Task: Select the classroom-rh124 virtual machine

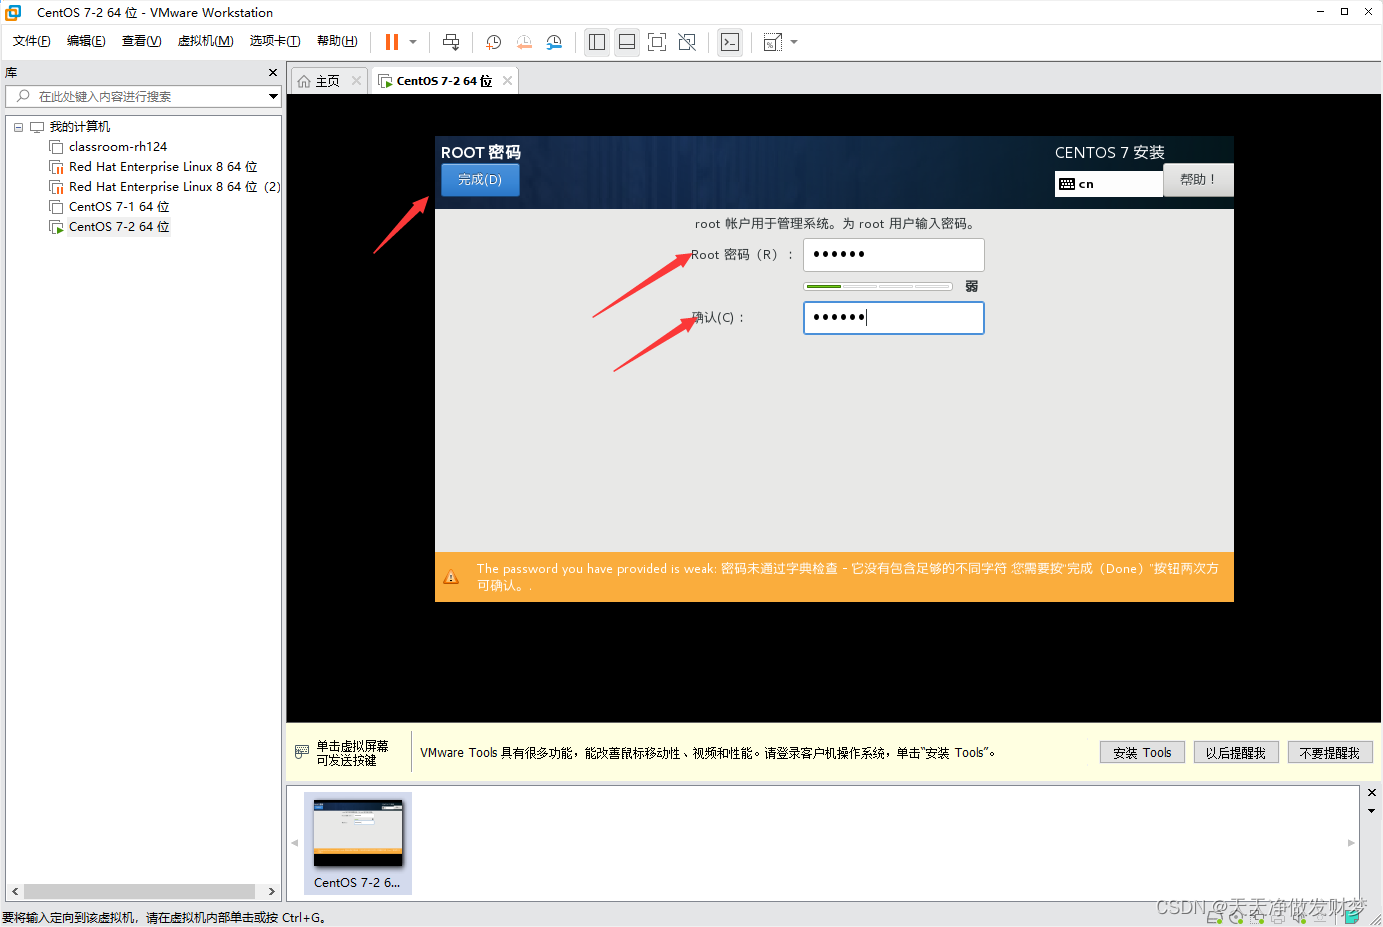Action: tap(118, 147)
